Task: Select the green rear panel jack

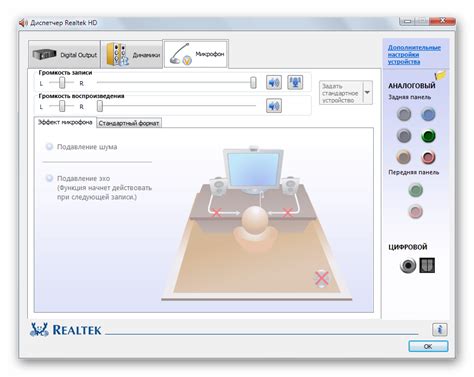Action: tap(428, 136)
